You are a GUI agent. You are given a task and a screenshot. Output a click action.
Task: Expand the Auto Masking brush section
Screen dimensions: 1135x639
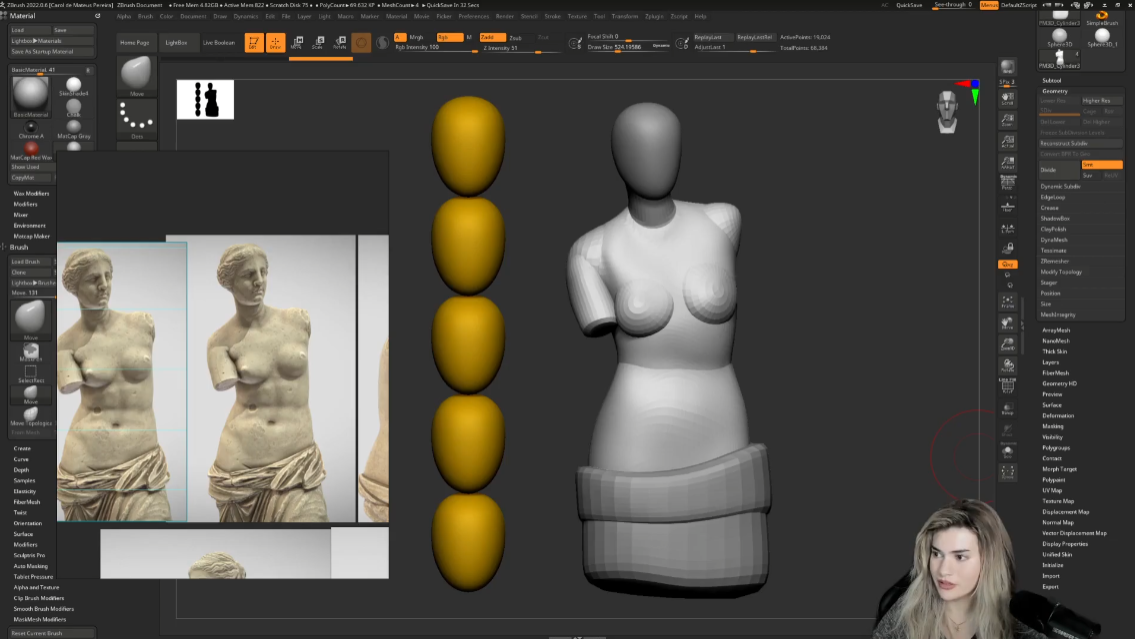click(30, 566)
